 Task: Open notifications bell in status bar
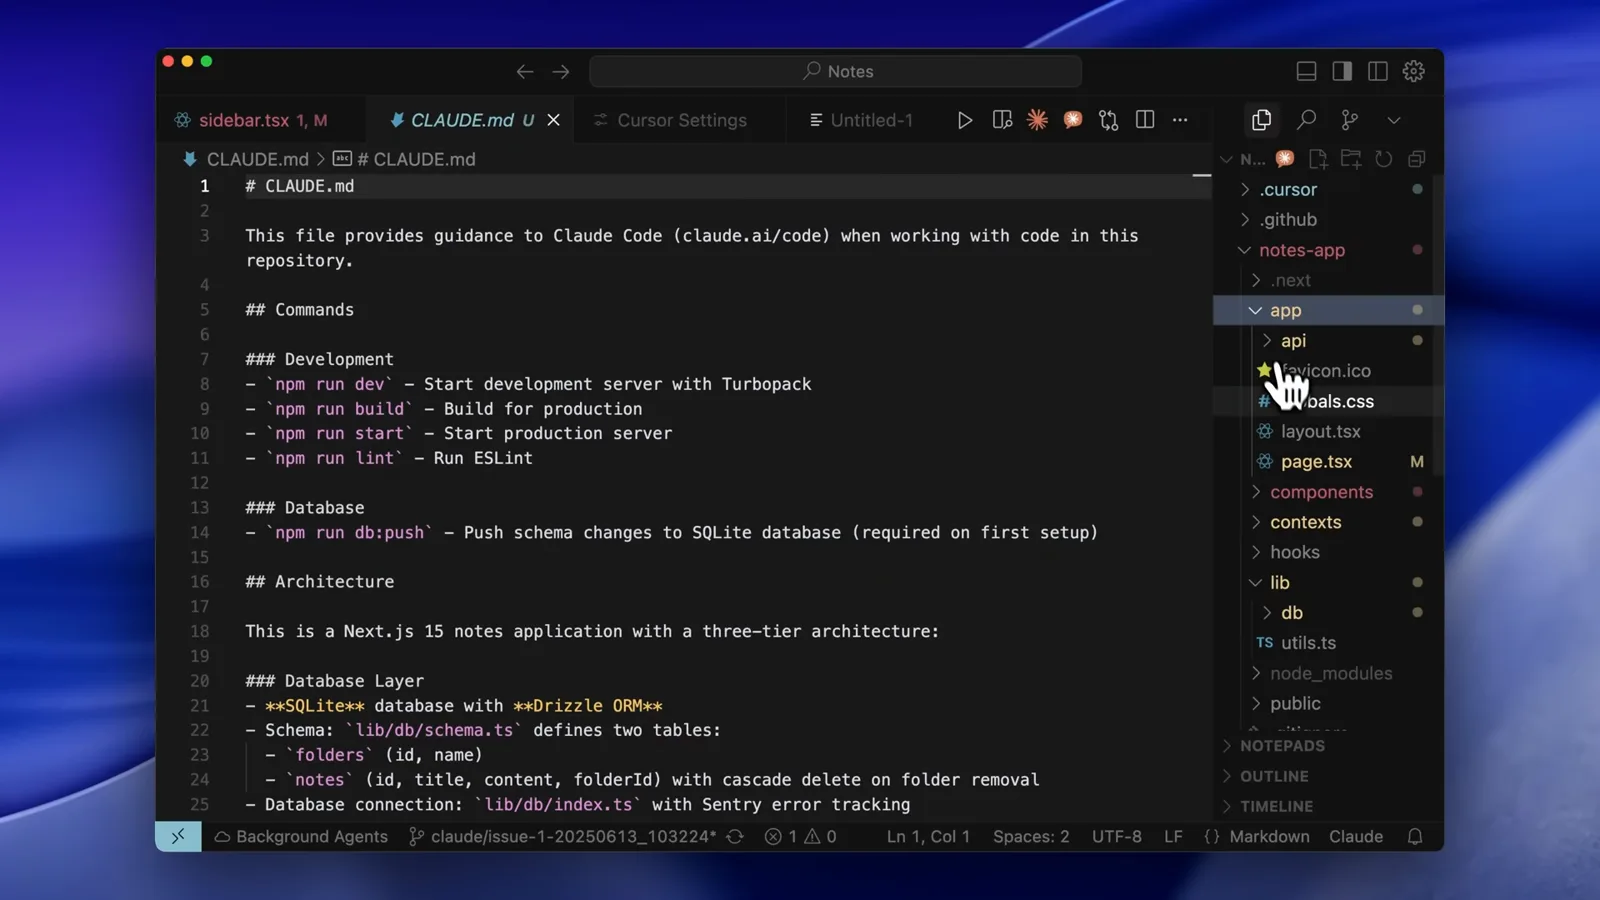coord(1415,836)
